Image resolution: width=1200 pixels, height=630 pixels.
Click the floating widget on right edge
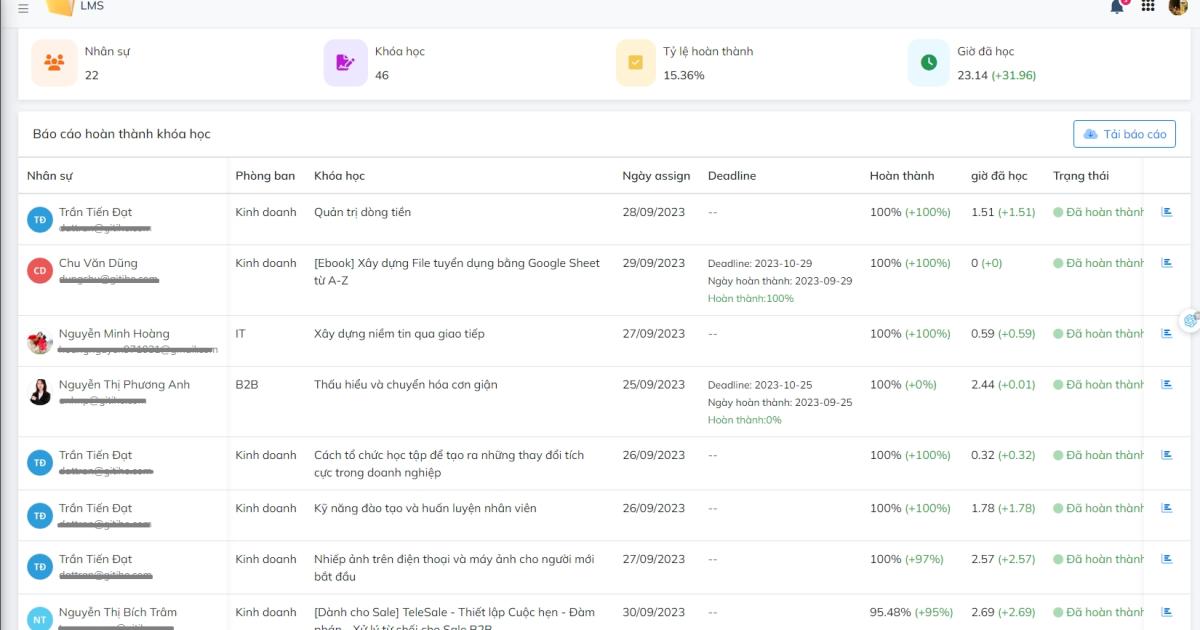click(1191, 320)
